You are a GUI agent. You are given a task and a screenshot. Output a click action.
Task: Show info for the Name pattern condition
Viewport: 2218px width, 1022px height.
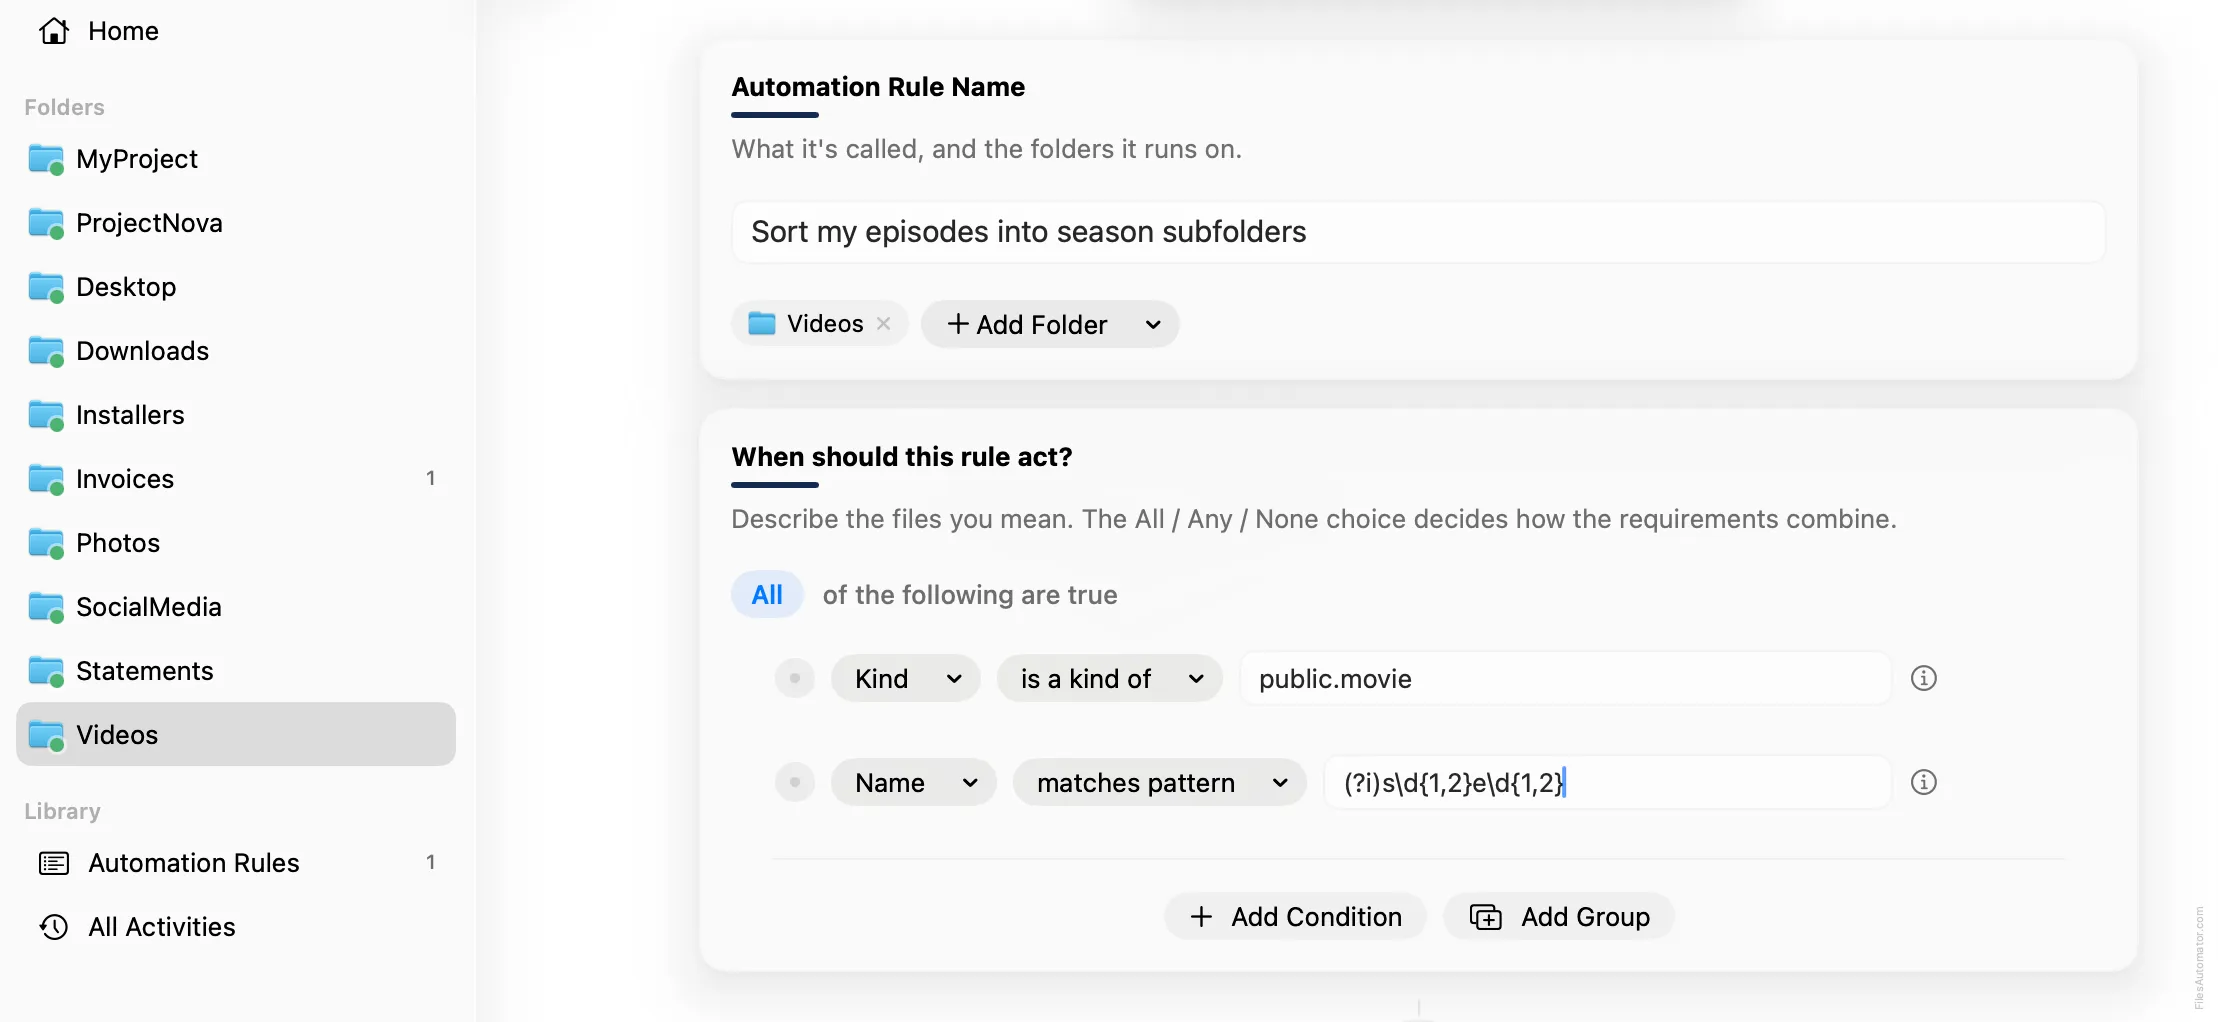1924,782
